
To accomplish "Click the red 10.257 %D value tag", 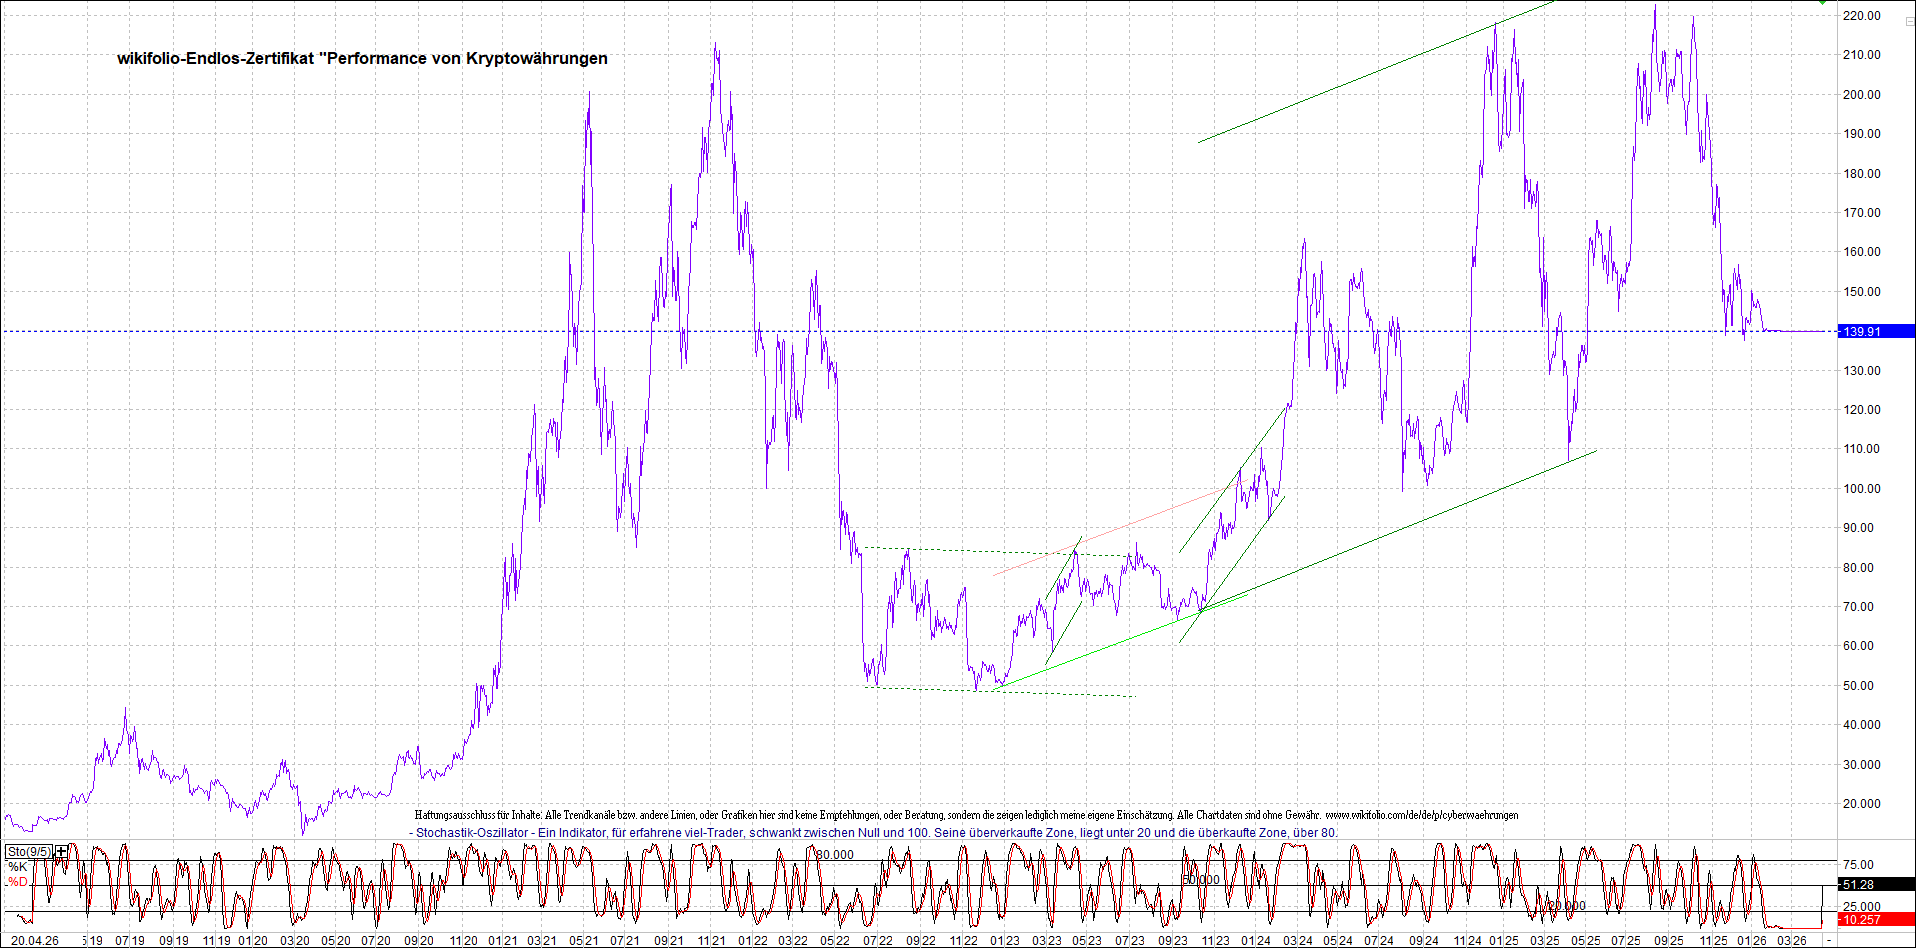I will click(x=1861, y=919).
